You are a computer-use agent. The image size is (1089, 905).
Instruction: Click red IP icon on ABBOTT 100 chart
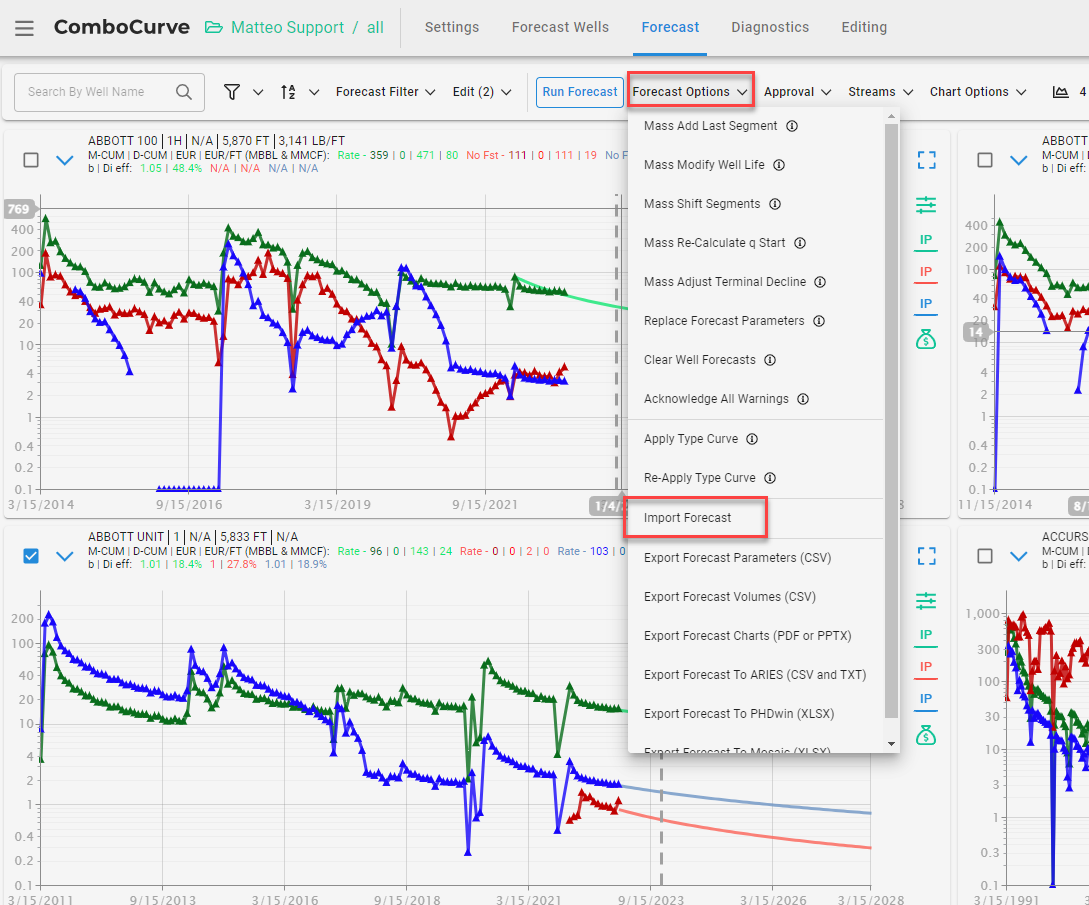[x=926, y=273]
